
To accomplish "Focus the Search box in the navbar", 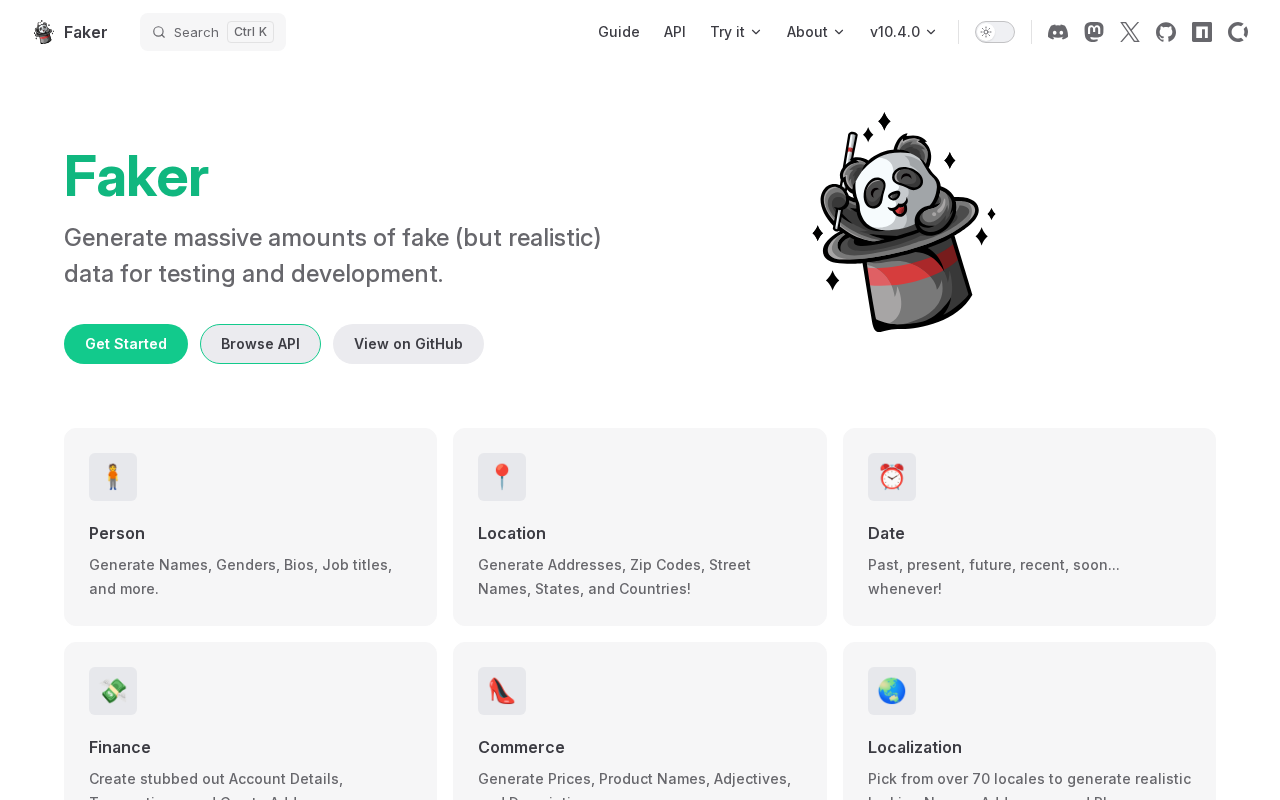I will pyautogui.click(x=213, y=32).
